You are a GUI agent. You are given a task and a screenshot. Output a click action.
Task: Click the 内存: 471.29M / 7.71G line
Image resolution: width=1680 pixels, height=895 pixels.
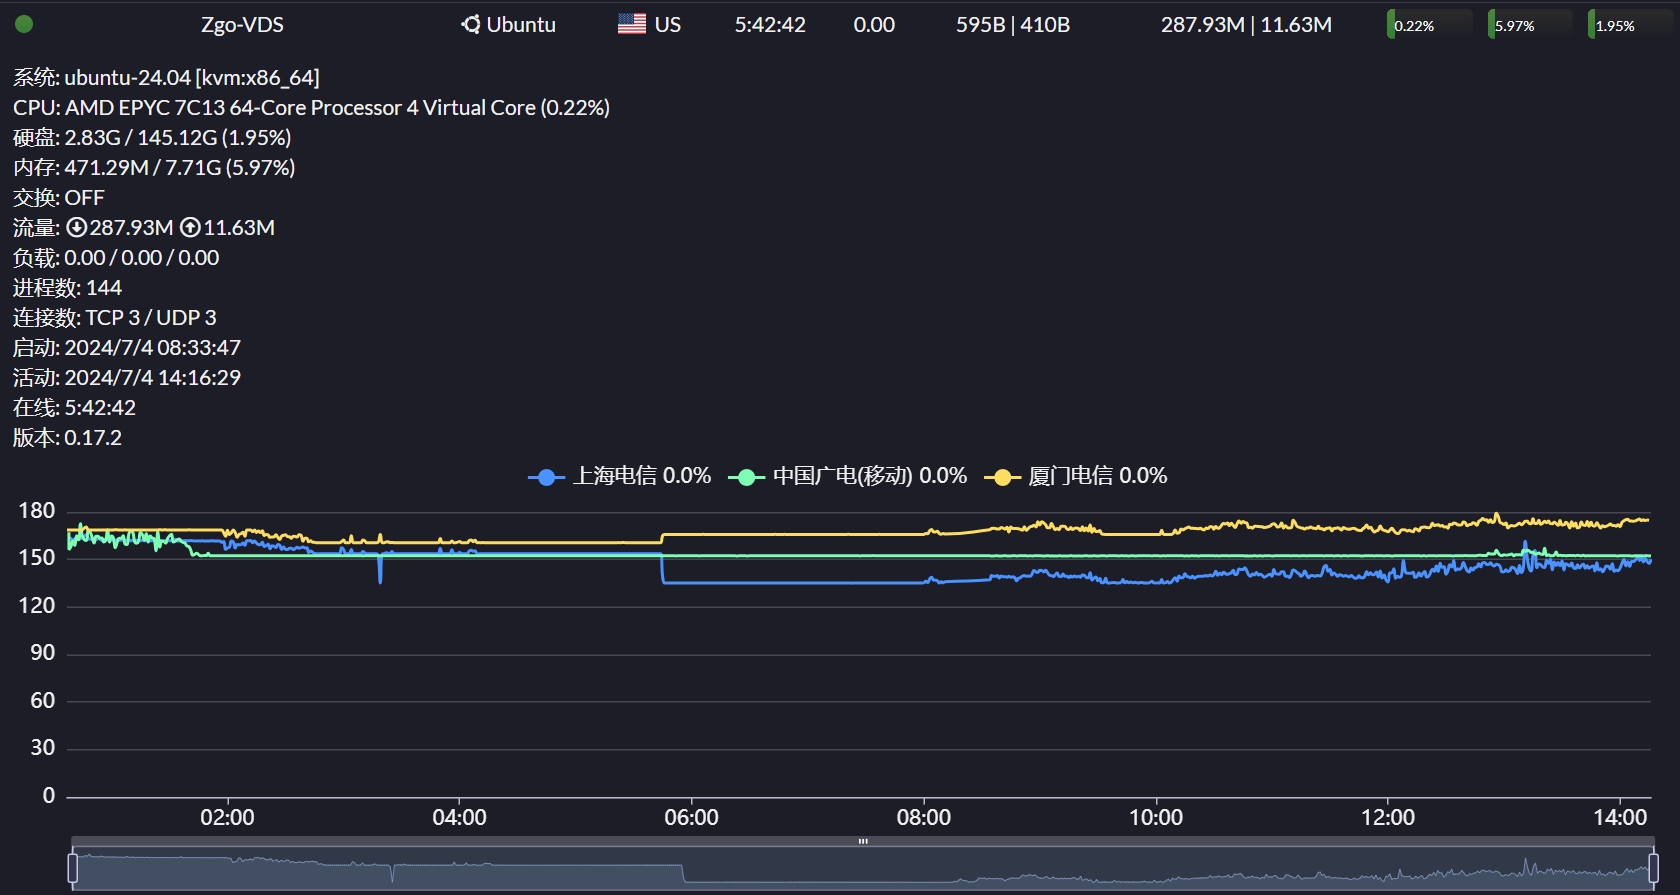pyautogui.click(x=154, y=168)
